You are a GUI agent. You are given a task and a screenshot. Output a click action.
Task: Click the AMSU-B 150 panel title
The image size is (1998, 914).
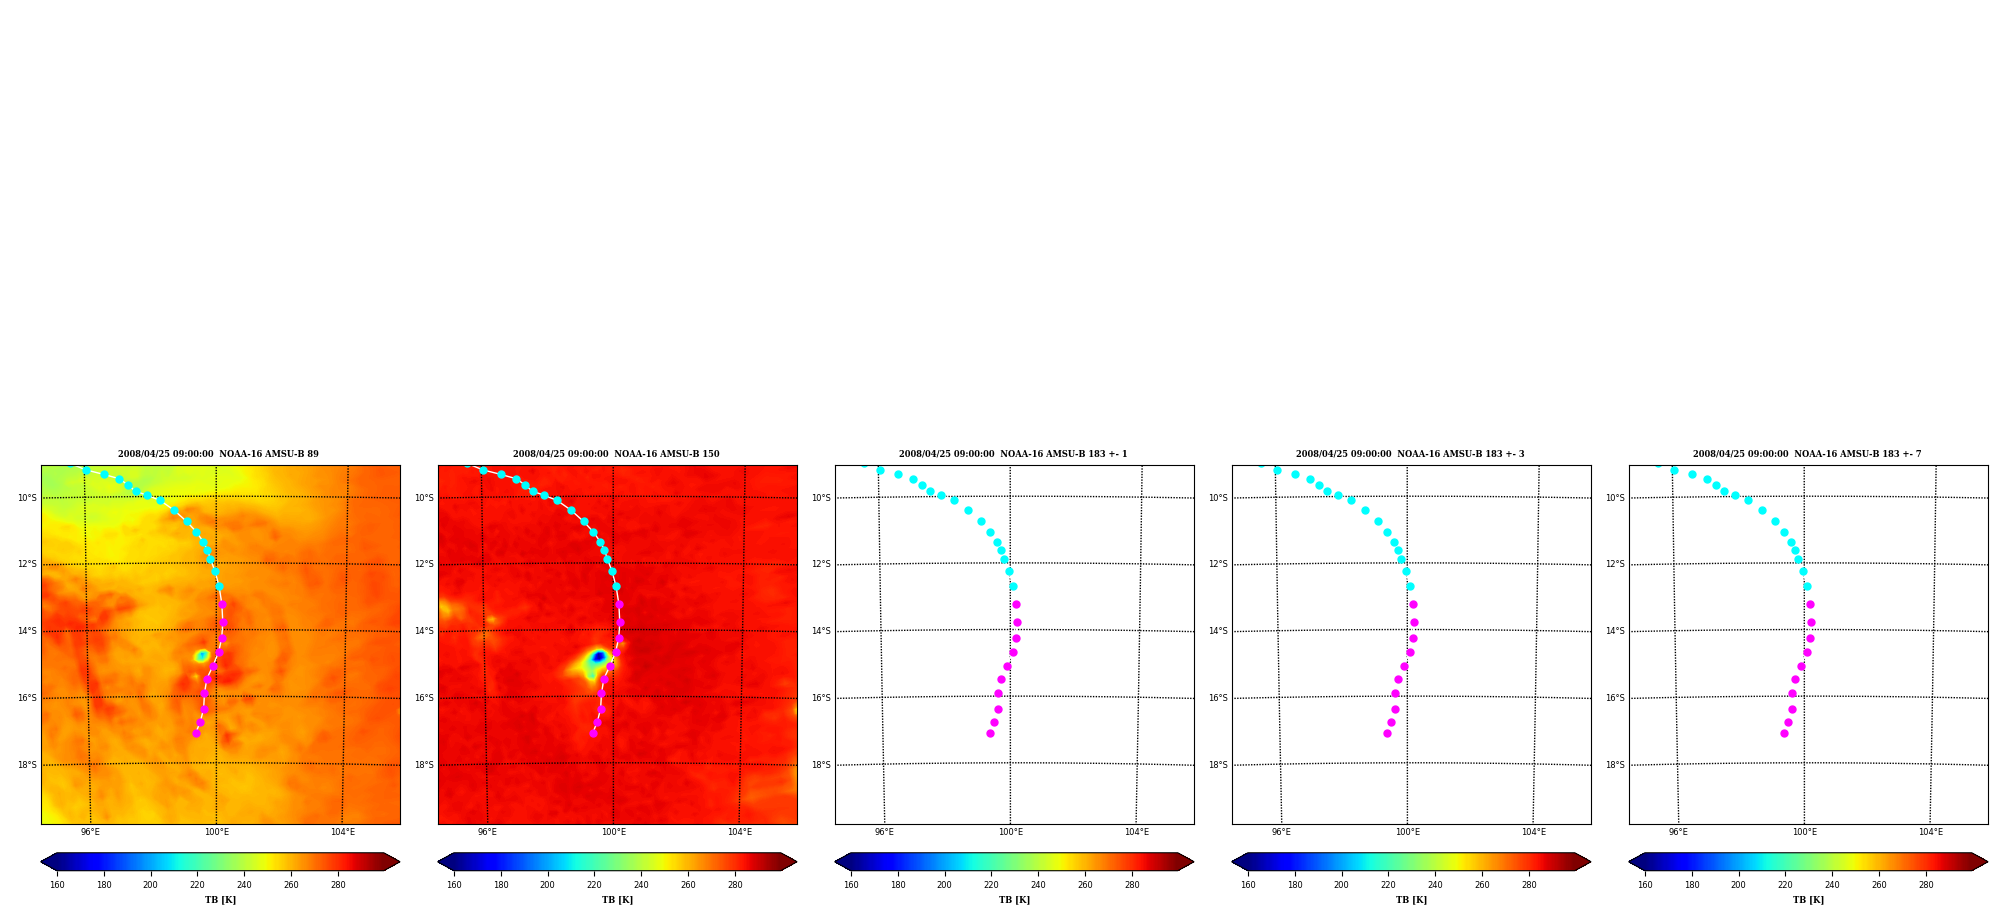pos(616,454)
